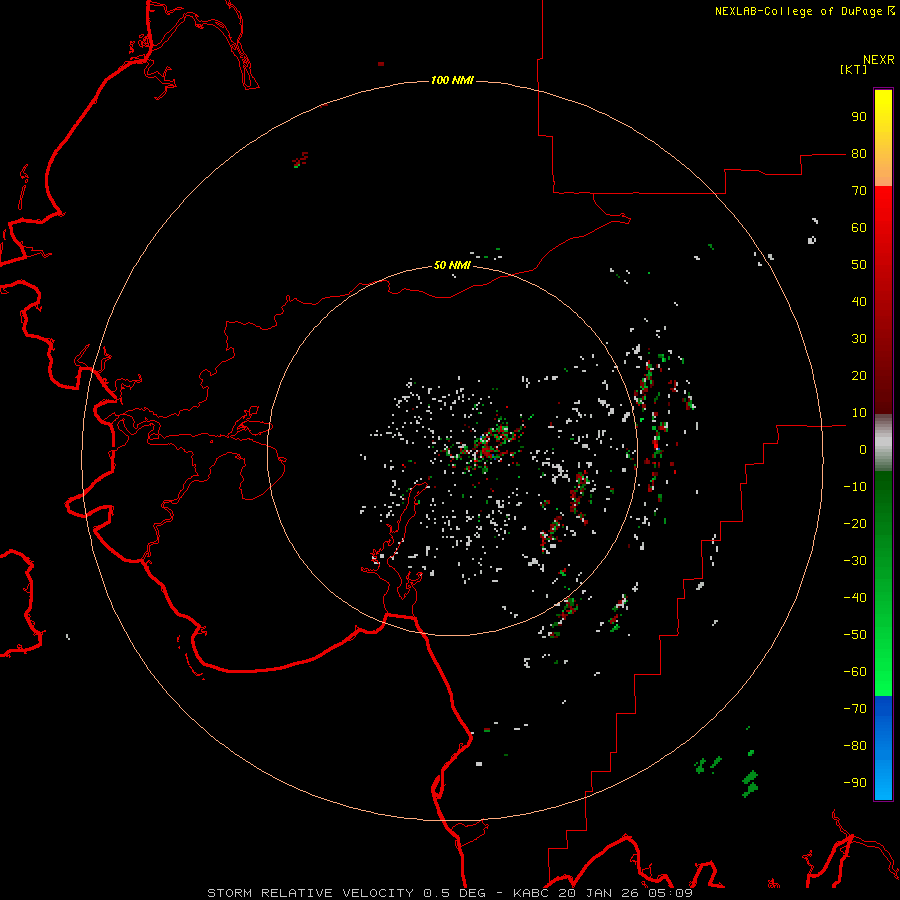Click the -50 knot scale value
The image size is (900, 900).
tap(855, 635)
